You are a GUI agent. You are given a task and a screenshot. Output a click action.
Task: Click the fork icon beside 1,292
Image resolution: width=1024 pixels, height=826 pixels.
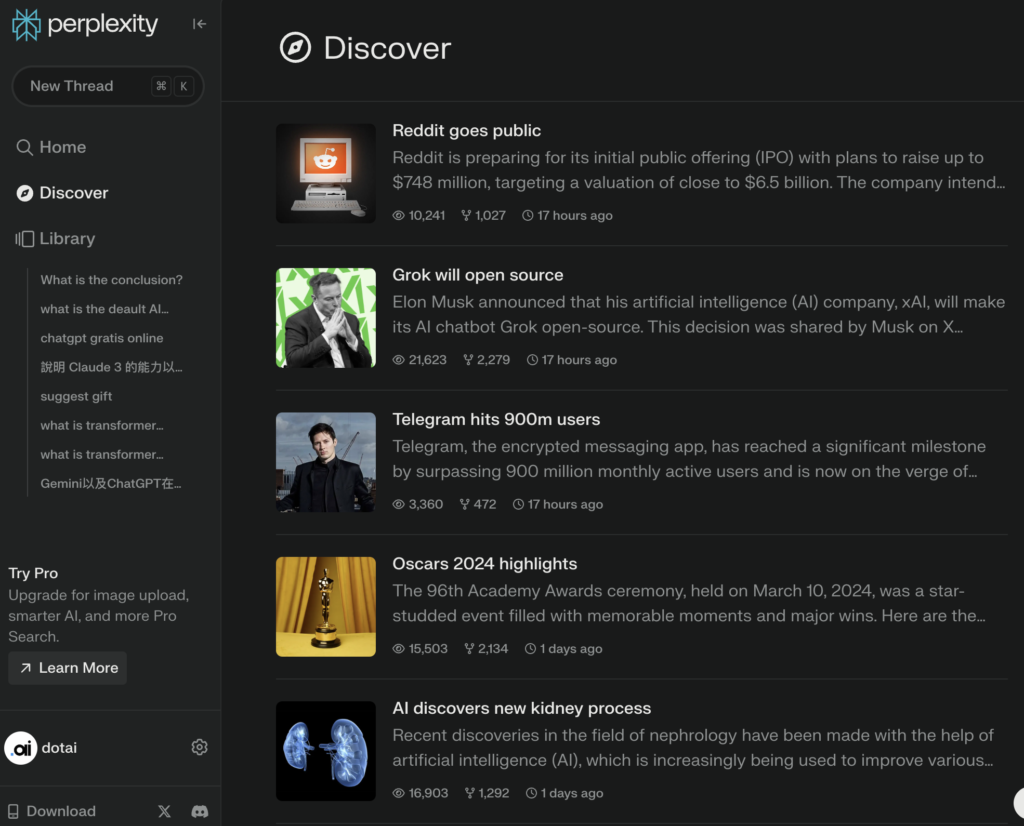click(x=470, y=793)
